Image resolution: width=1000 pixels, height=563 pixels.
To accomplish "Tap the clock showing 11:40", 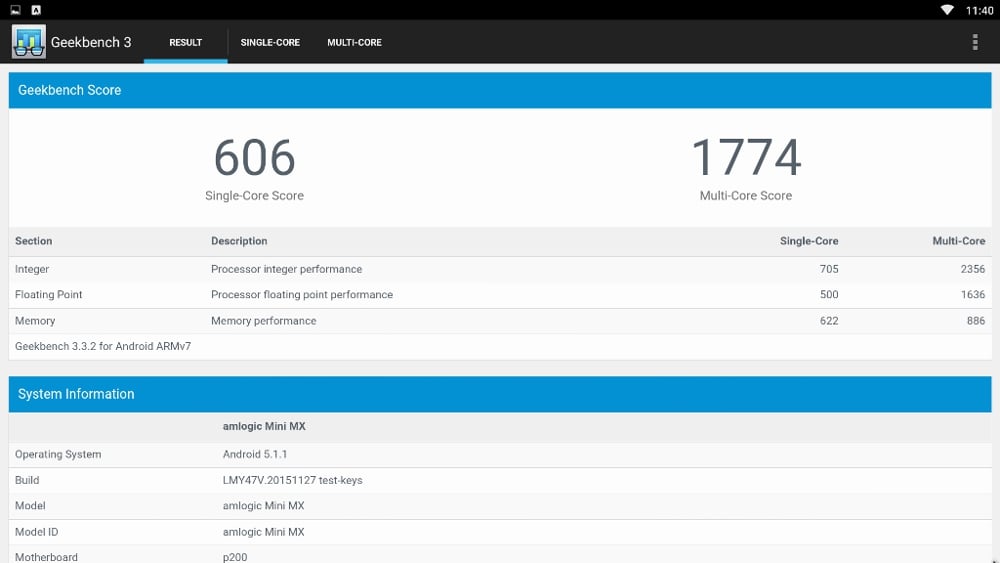I will click(x=979, y=10).
